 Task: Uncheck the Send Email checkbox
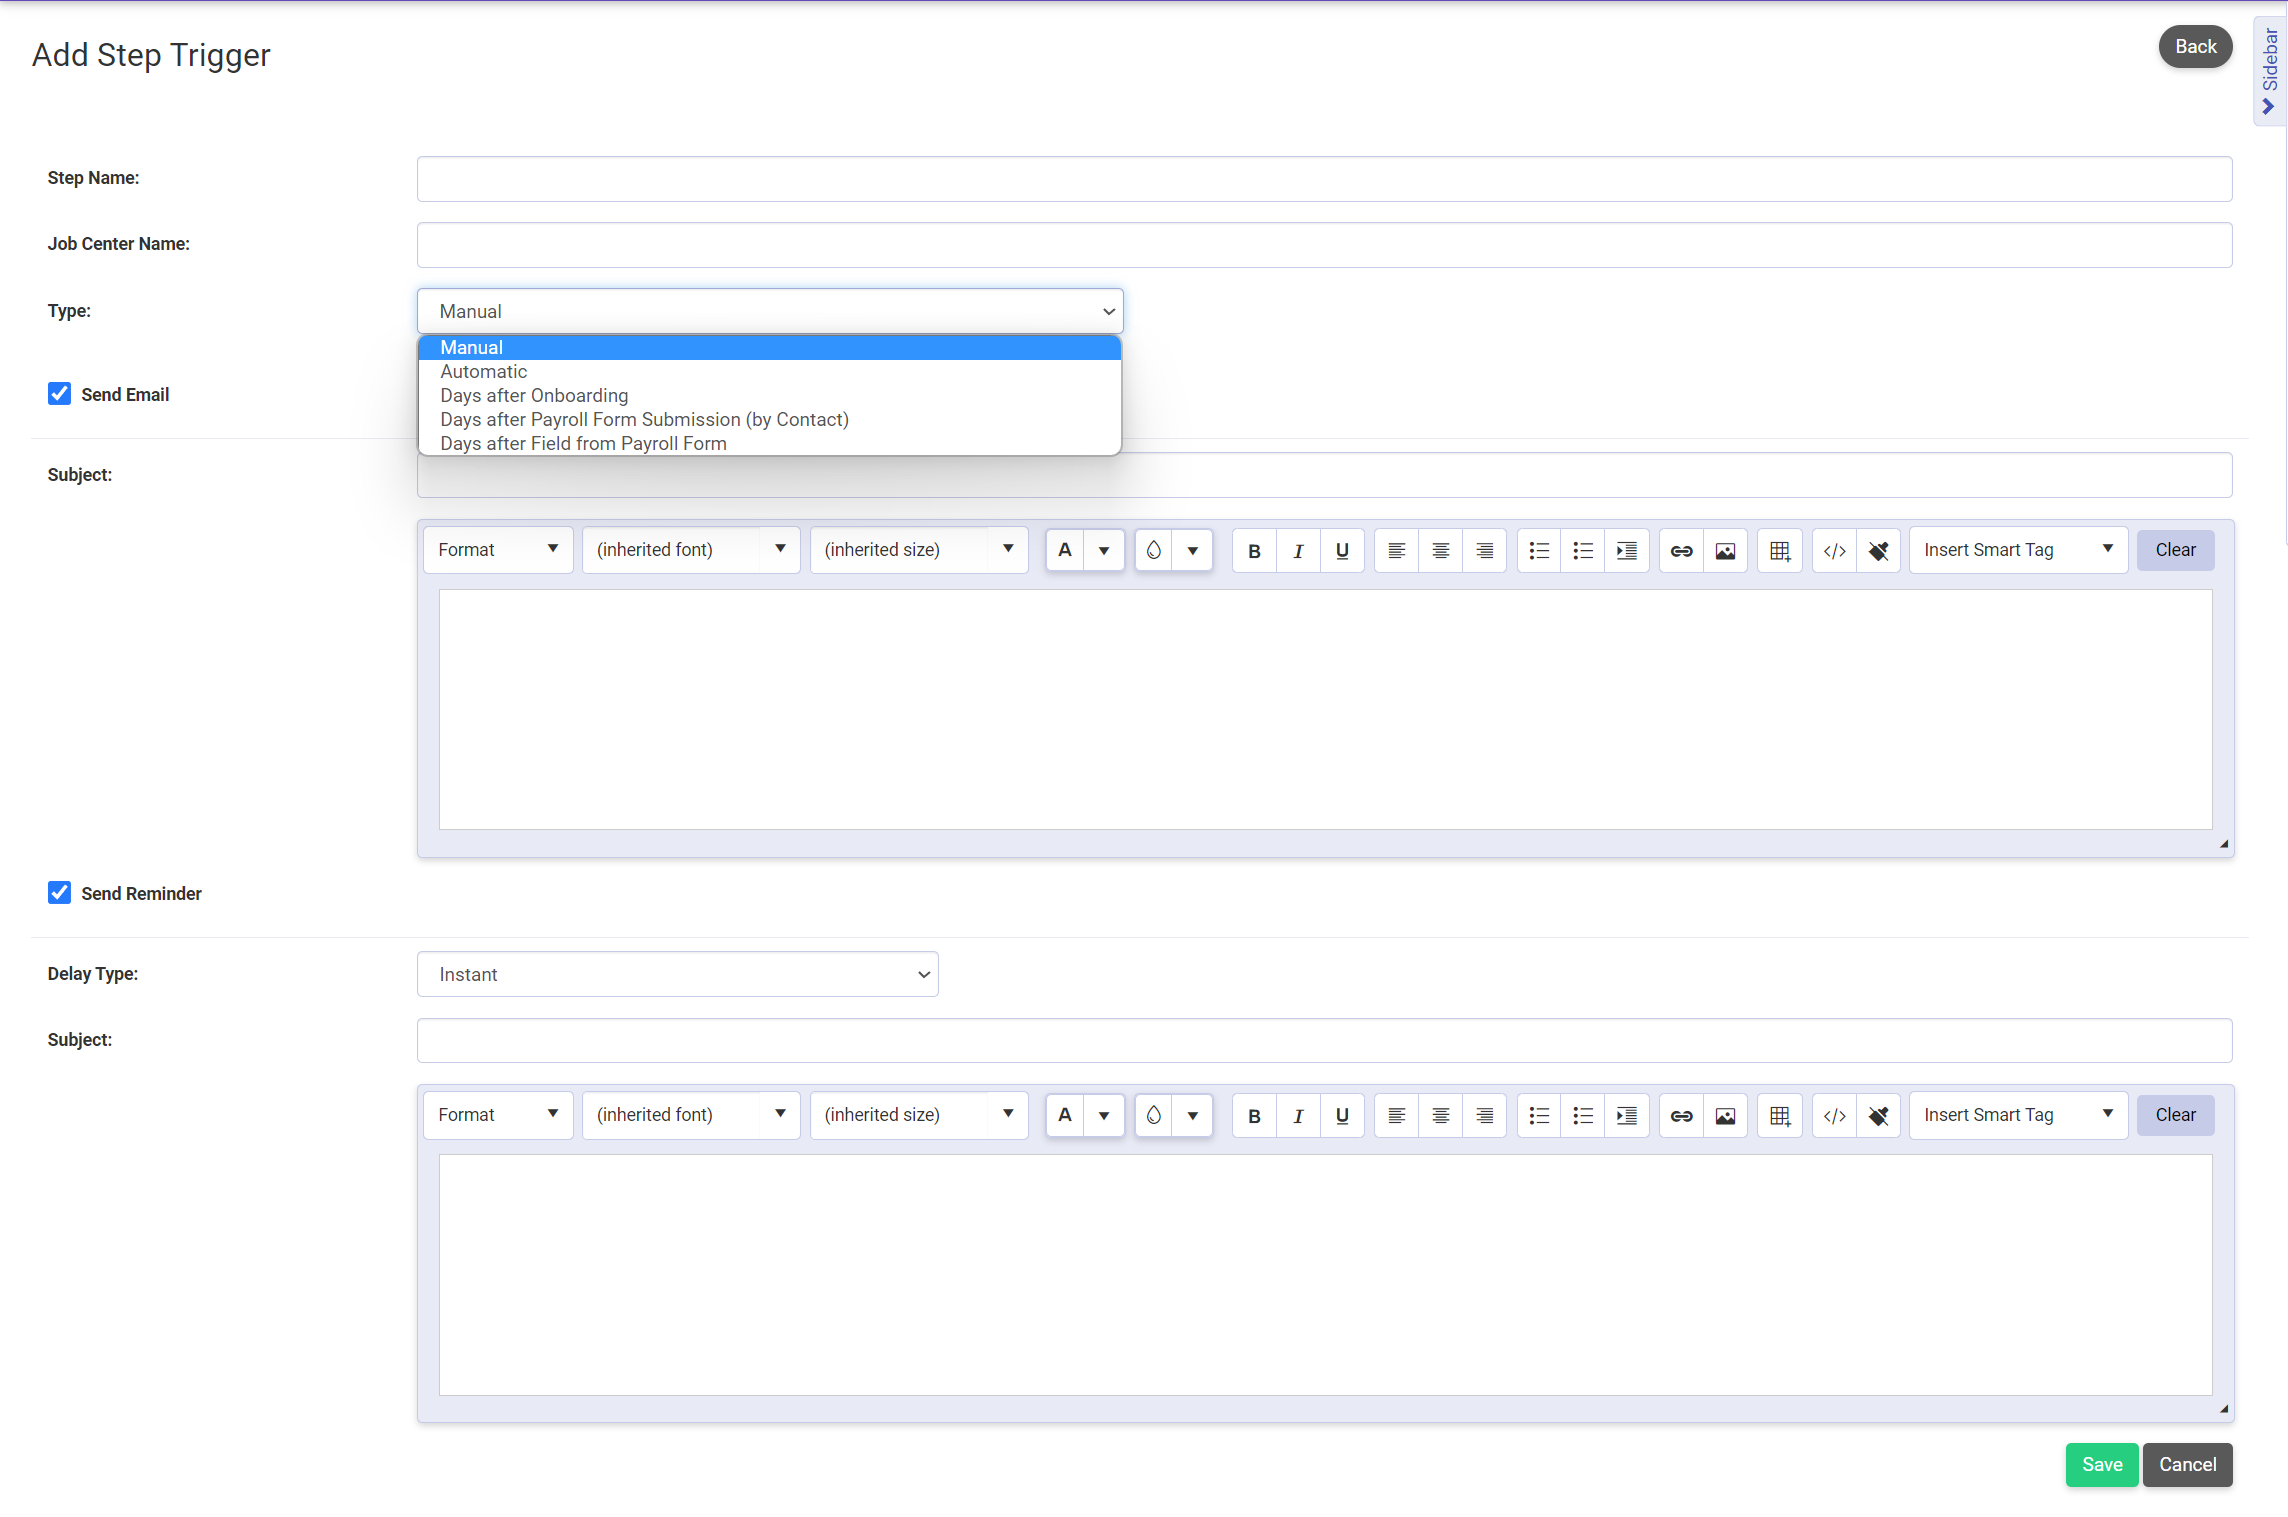coord(60,394)
